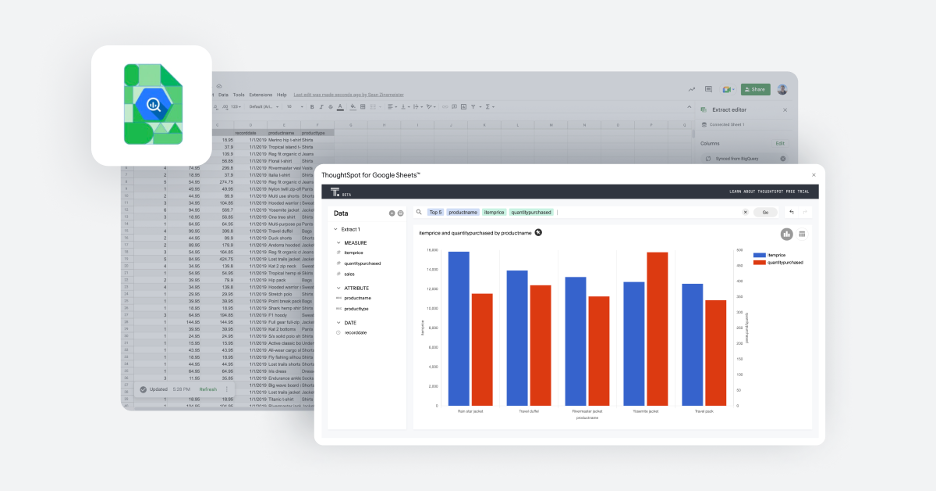Open the Google Meet call button
Screen dimensions: 936x492
728,90
